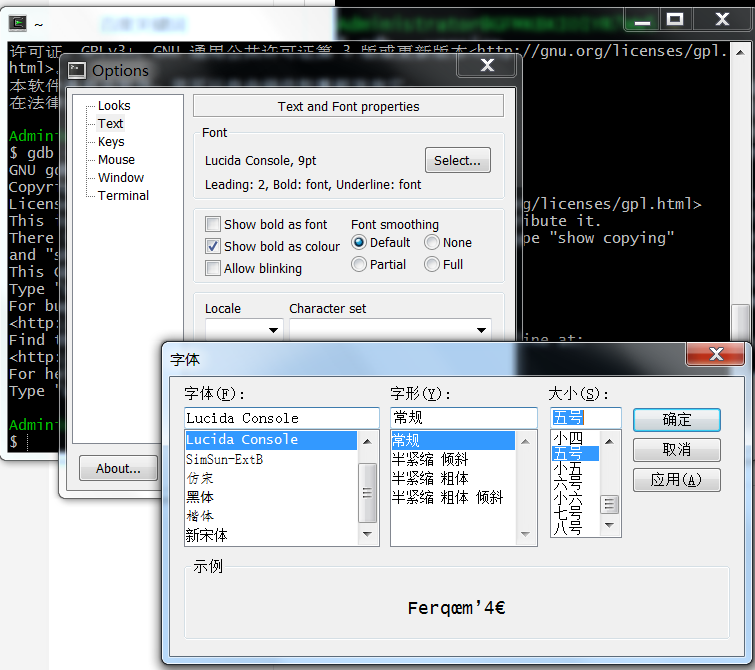Select 仿宋 in font list
This screenshot has height=670, width=755.
click(x=271, y=478)
